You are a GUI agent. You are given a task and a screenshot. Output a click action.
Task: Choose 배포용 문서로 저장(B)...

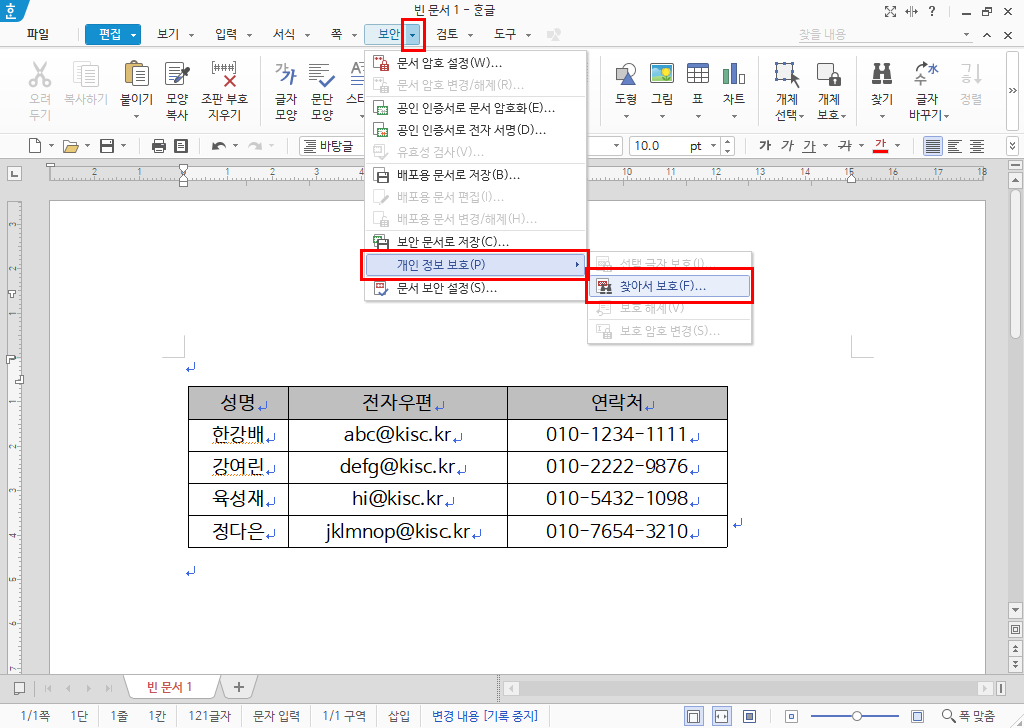coord(475,175)
